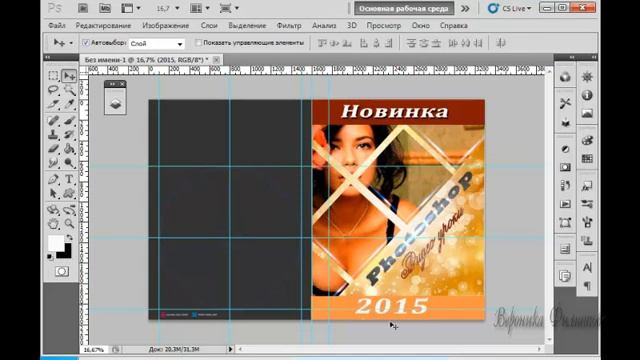640x360 pixels.
Task: Select the Zoom tool in the toolbox
Action: [x=69, y=224]
